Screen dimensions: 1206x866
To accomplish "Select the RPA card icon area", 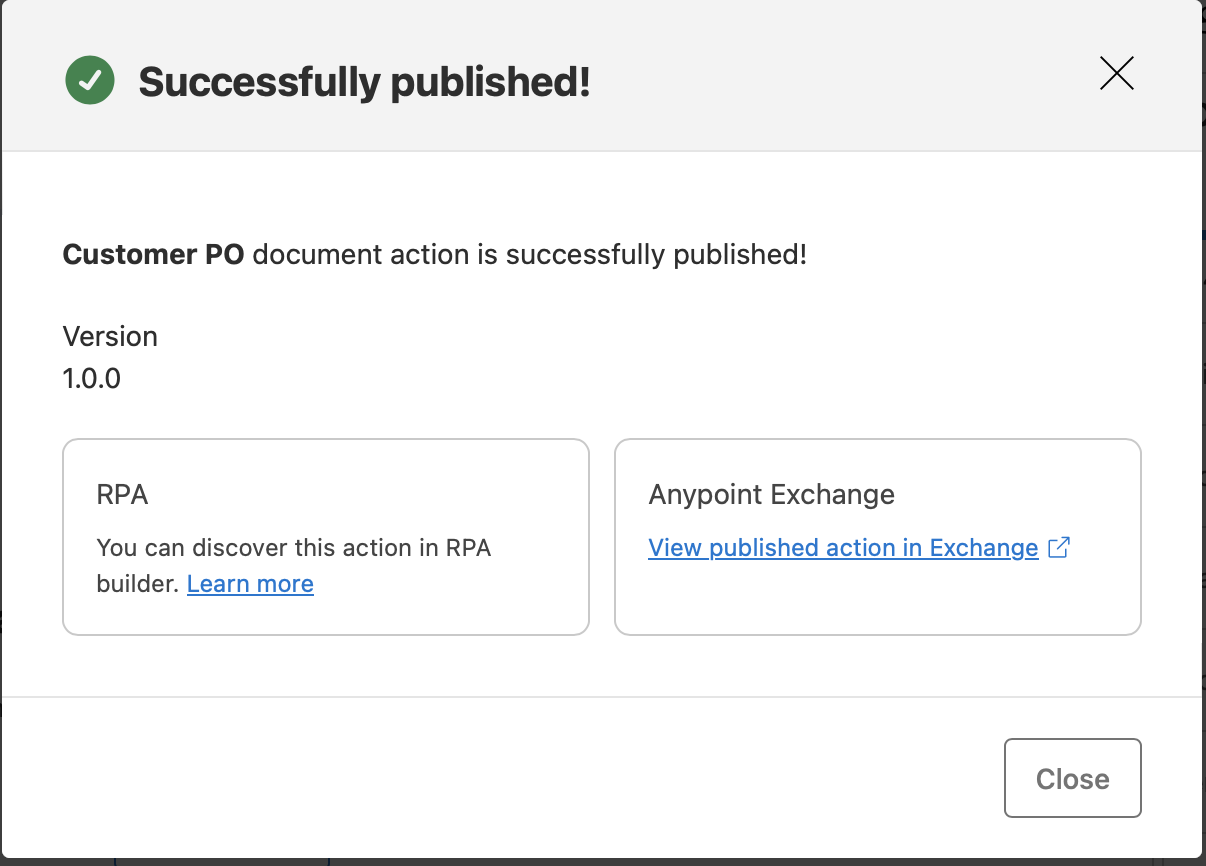I will (x=122, y=494).
